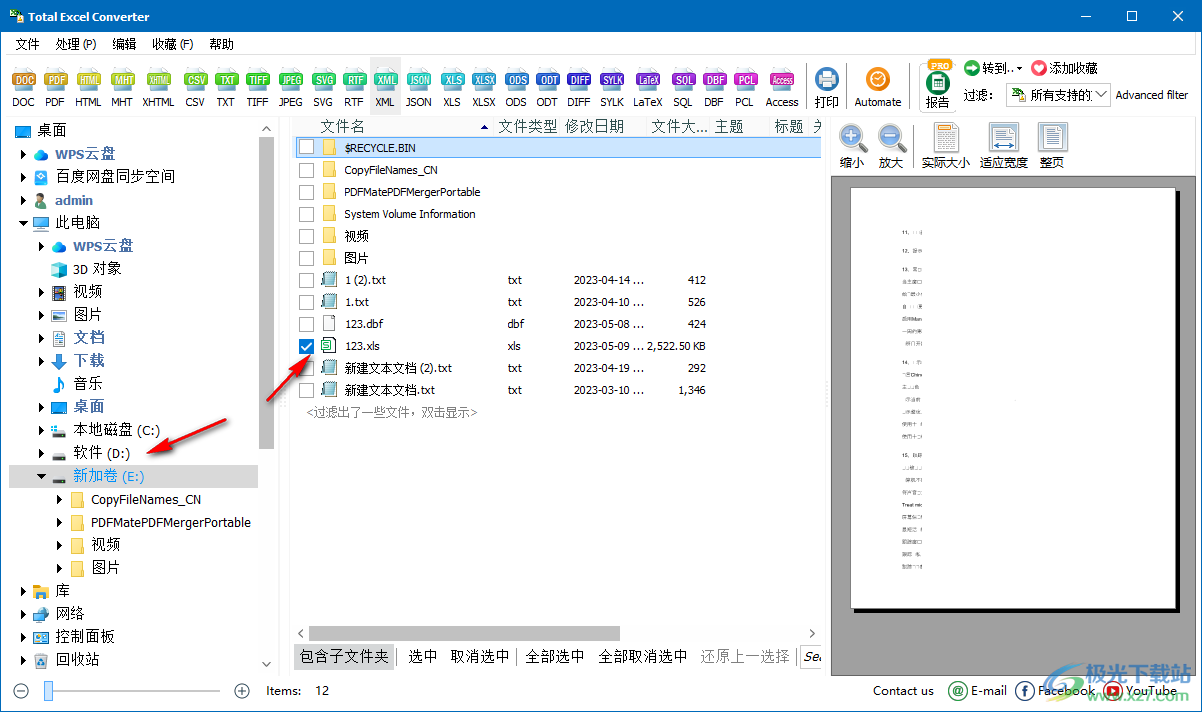This screenshot has width=1202, height=712.
Task: Expand the 库 tree node
Action: [x=24, y=591]
